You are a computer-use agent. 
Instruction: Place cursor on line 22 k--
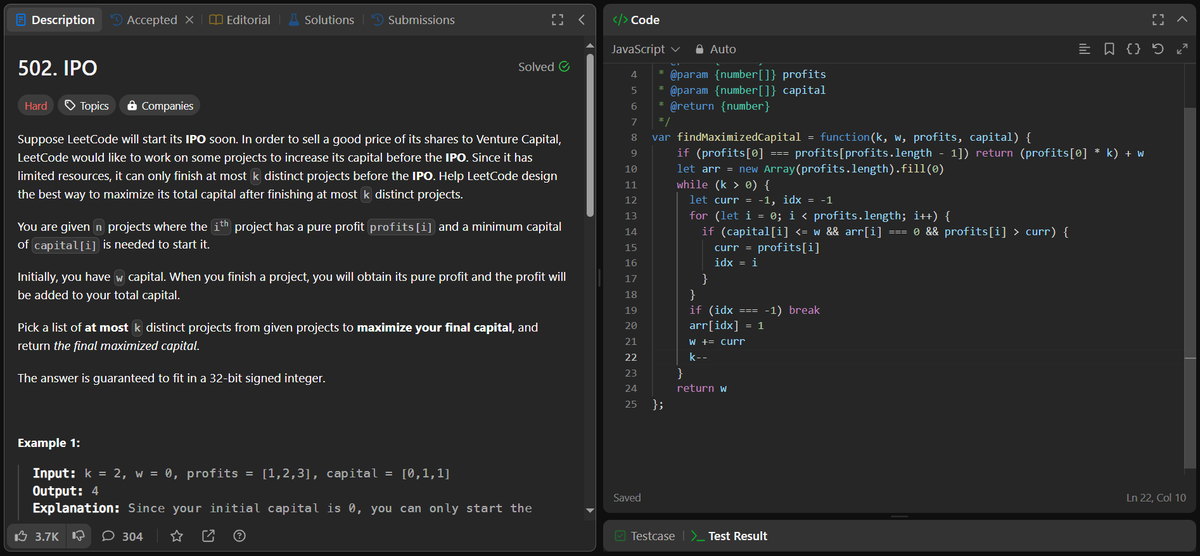tap(696, 357)
